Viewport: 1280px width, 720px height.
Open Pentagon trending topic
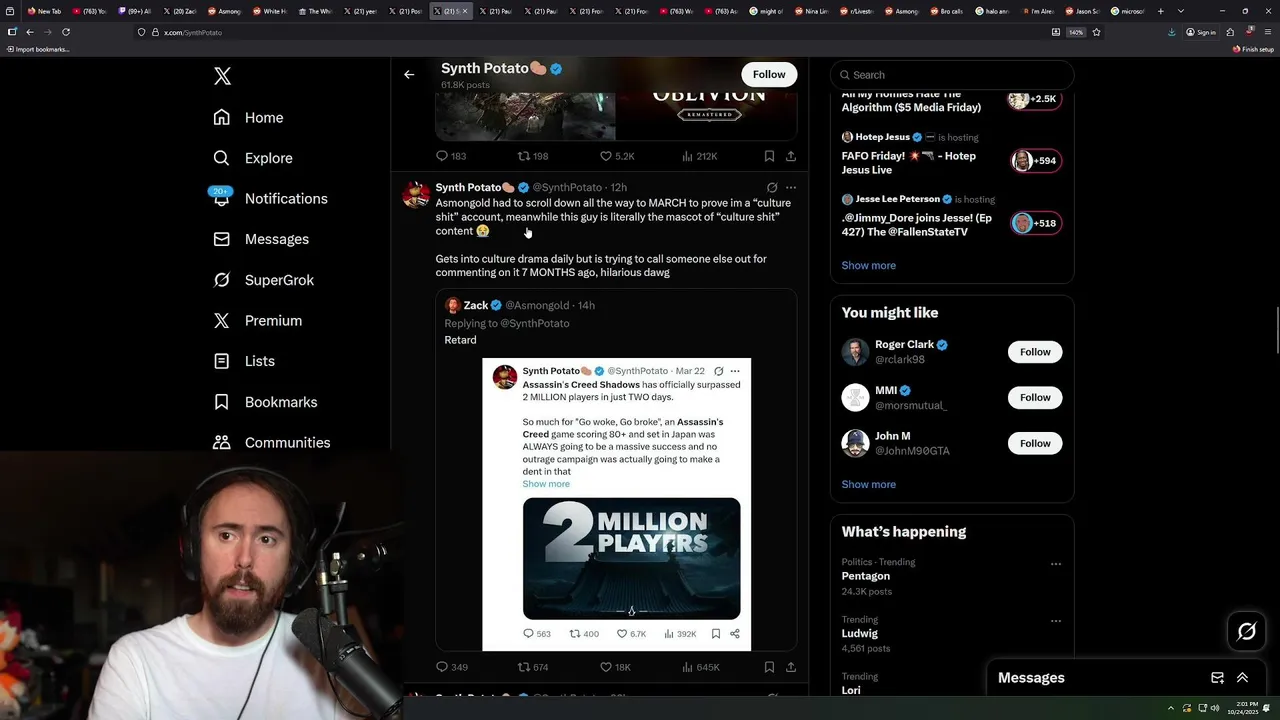(866, 576)
